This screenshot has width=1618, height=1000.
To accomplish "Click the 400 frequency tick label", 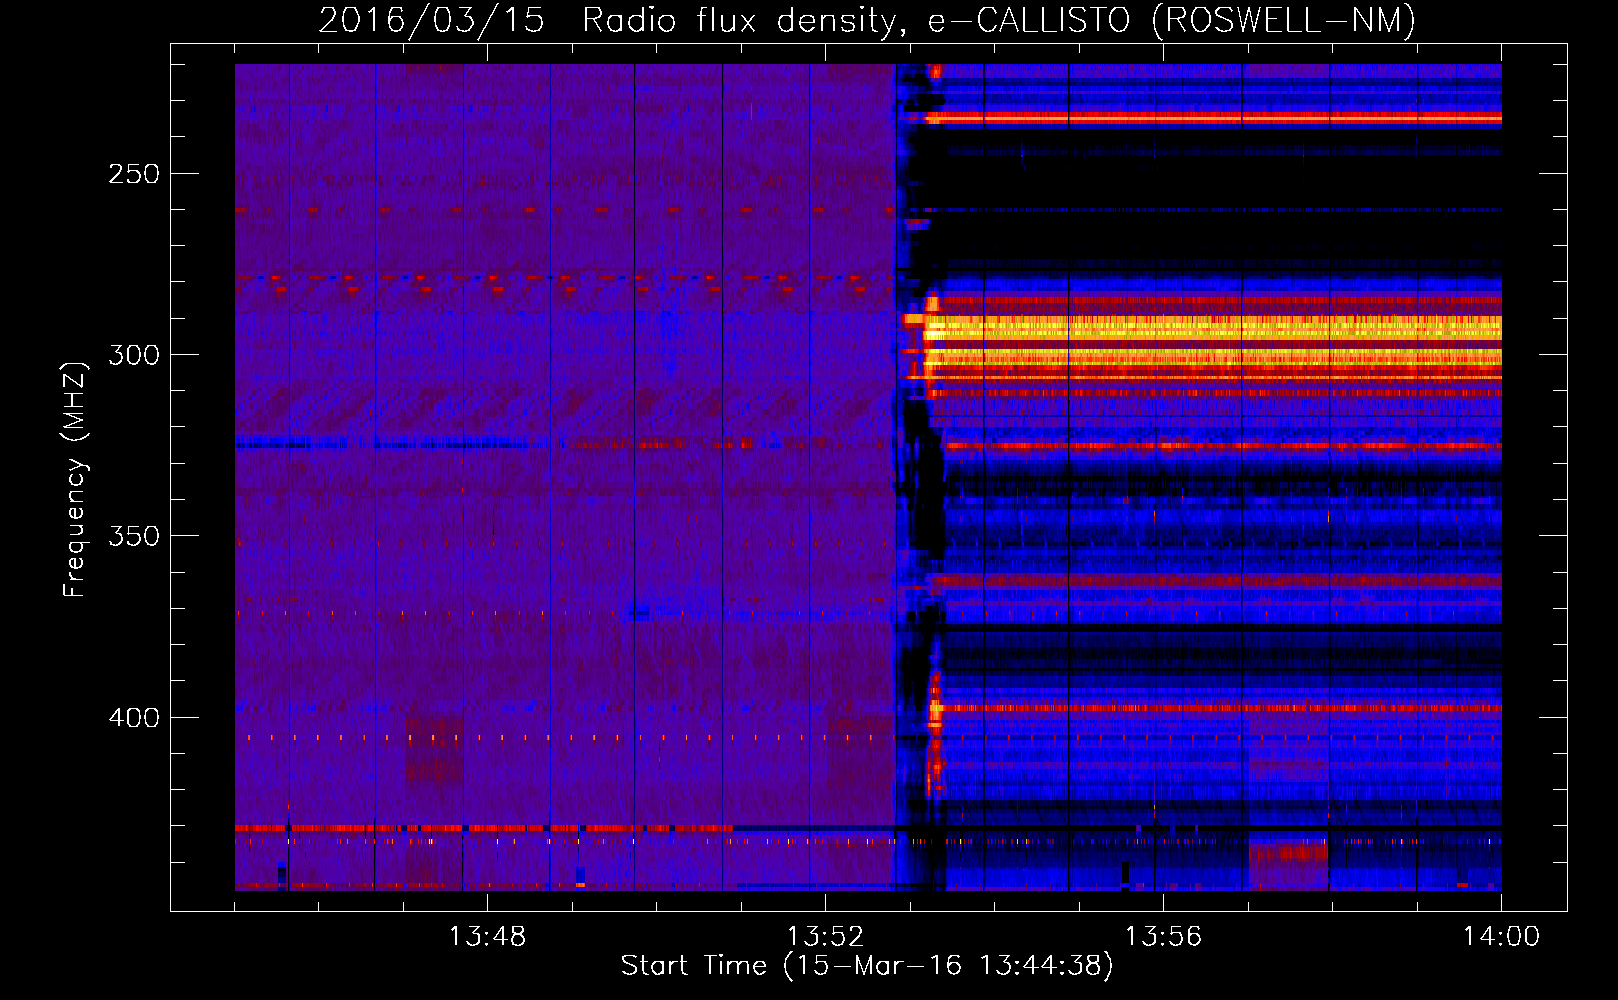I will [134, 718].
